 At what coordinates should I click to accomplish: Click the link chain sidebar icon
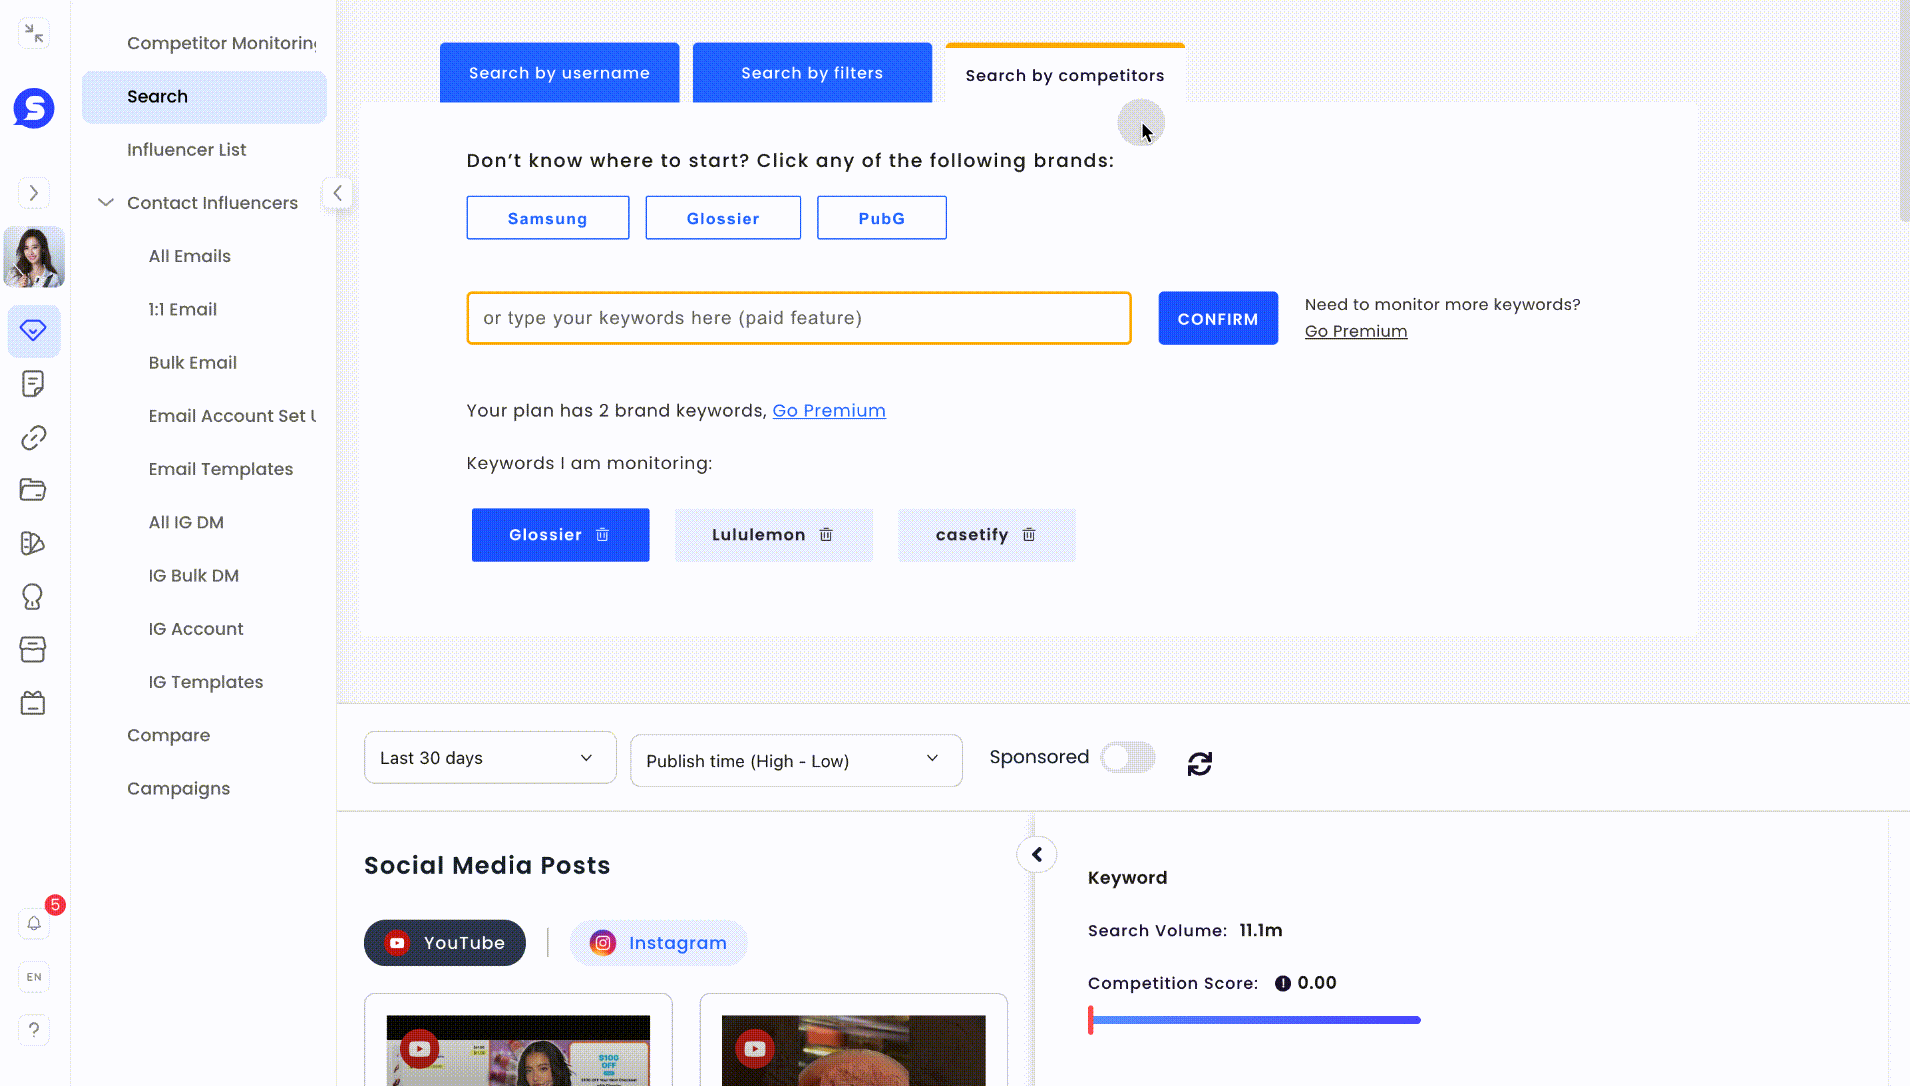tap(33, 437)
